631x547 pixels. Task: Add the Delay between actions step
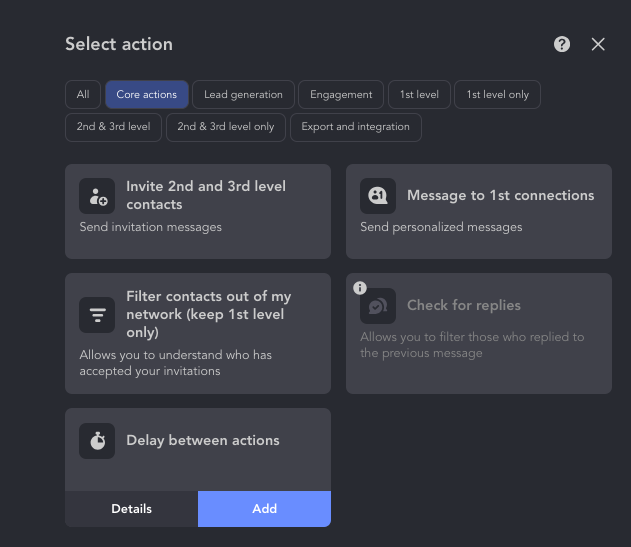(264, 509)
